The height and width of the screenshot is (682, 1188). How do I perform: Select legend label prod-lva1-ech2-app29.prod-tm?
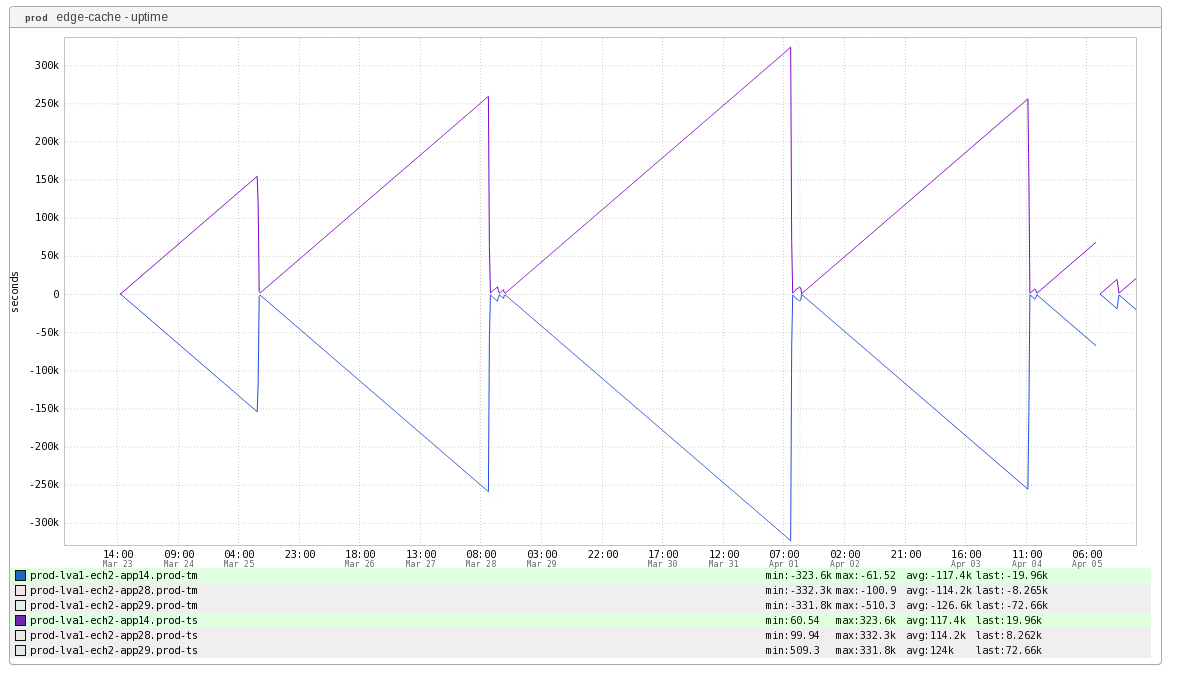pos(113,605)
